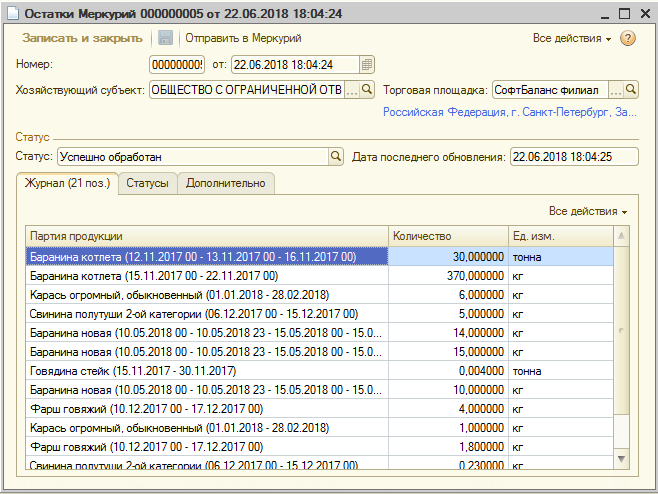Focus Дата последнего обновления field

pos(574,157)
